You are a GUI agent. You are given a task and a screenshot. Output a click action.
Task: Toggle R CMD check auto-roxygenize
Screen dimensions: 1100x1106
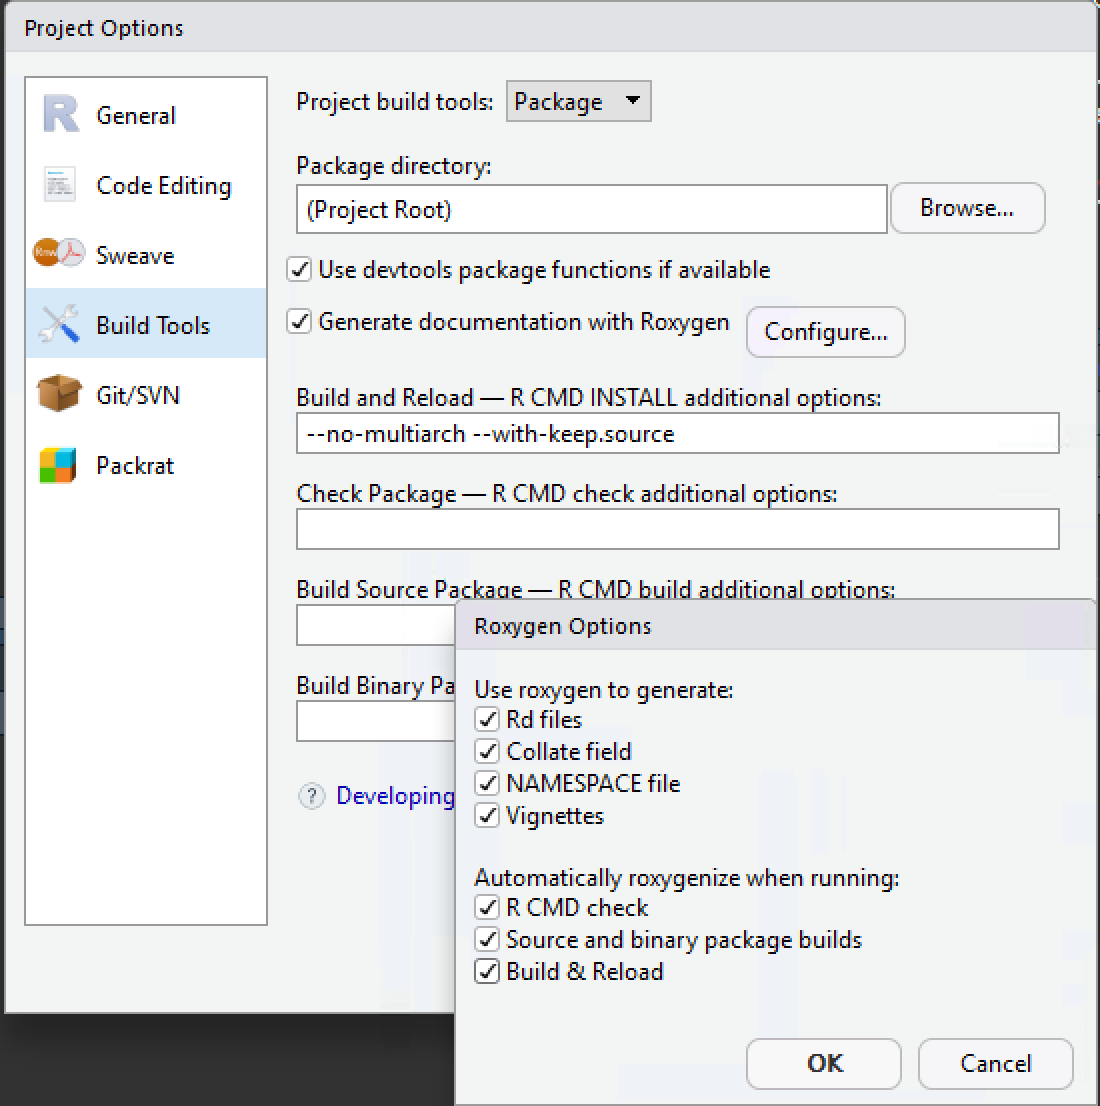[x=487, y=907]
